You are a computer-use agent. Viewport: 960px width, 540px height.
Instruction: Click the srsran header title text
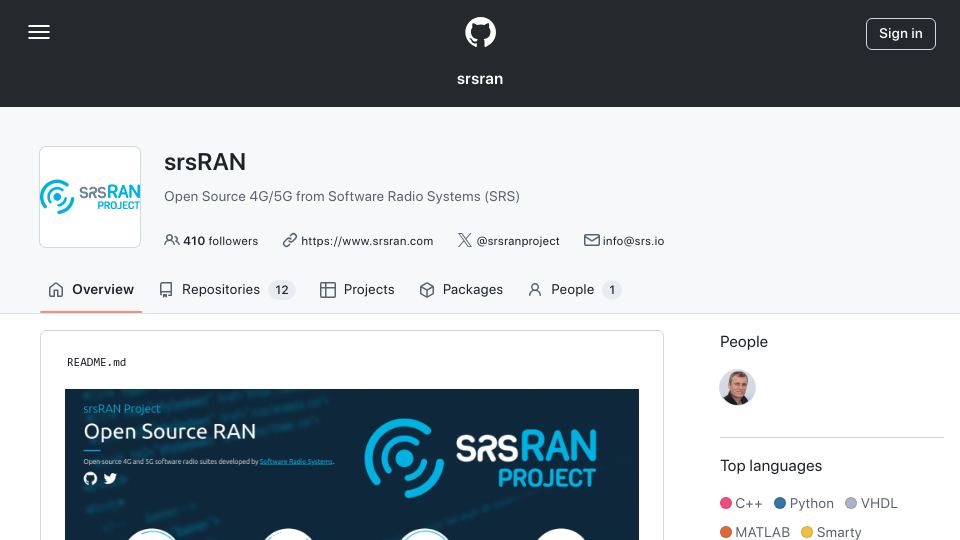tap(480, 79)
